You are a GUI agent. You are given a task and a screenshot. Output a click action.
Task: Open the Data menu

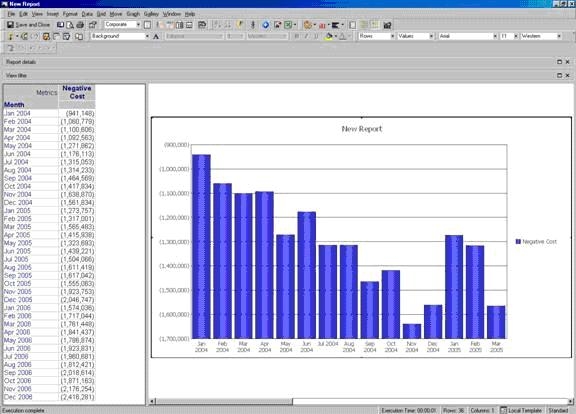click(x=87, y=14)
